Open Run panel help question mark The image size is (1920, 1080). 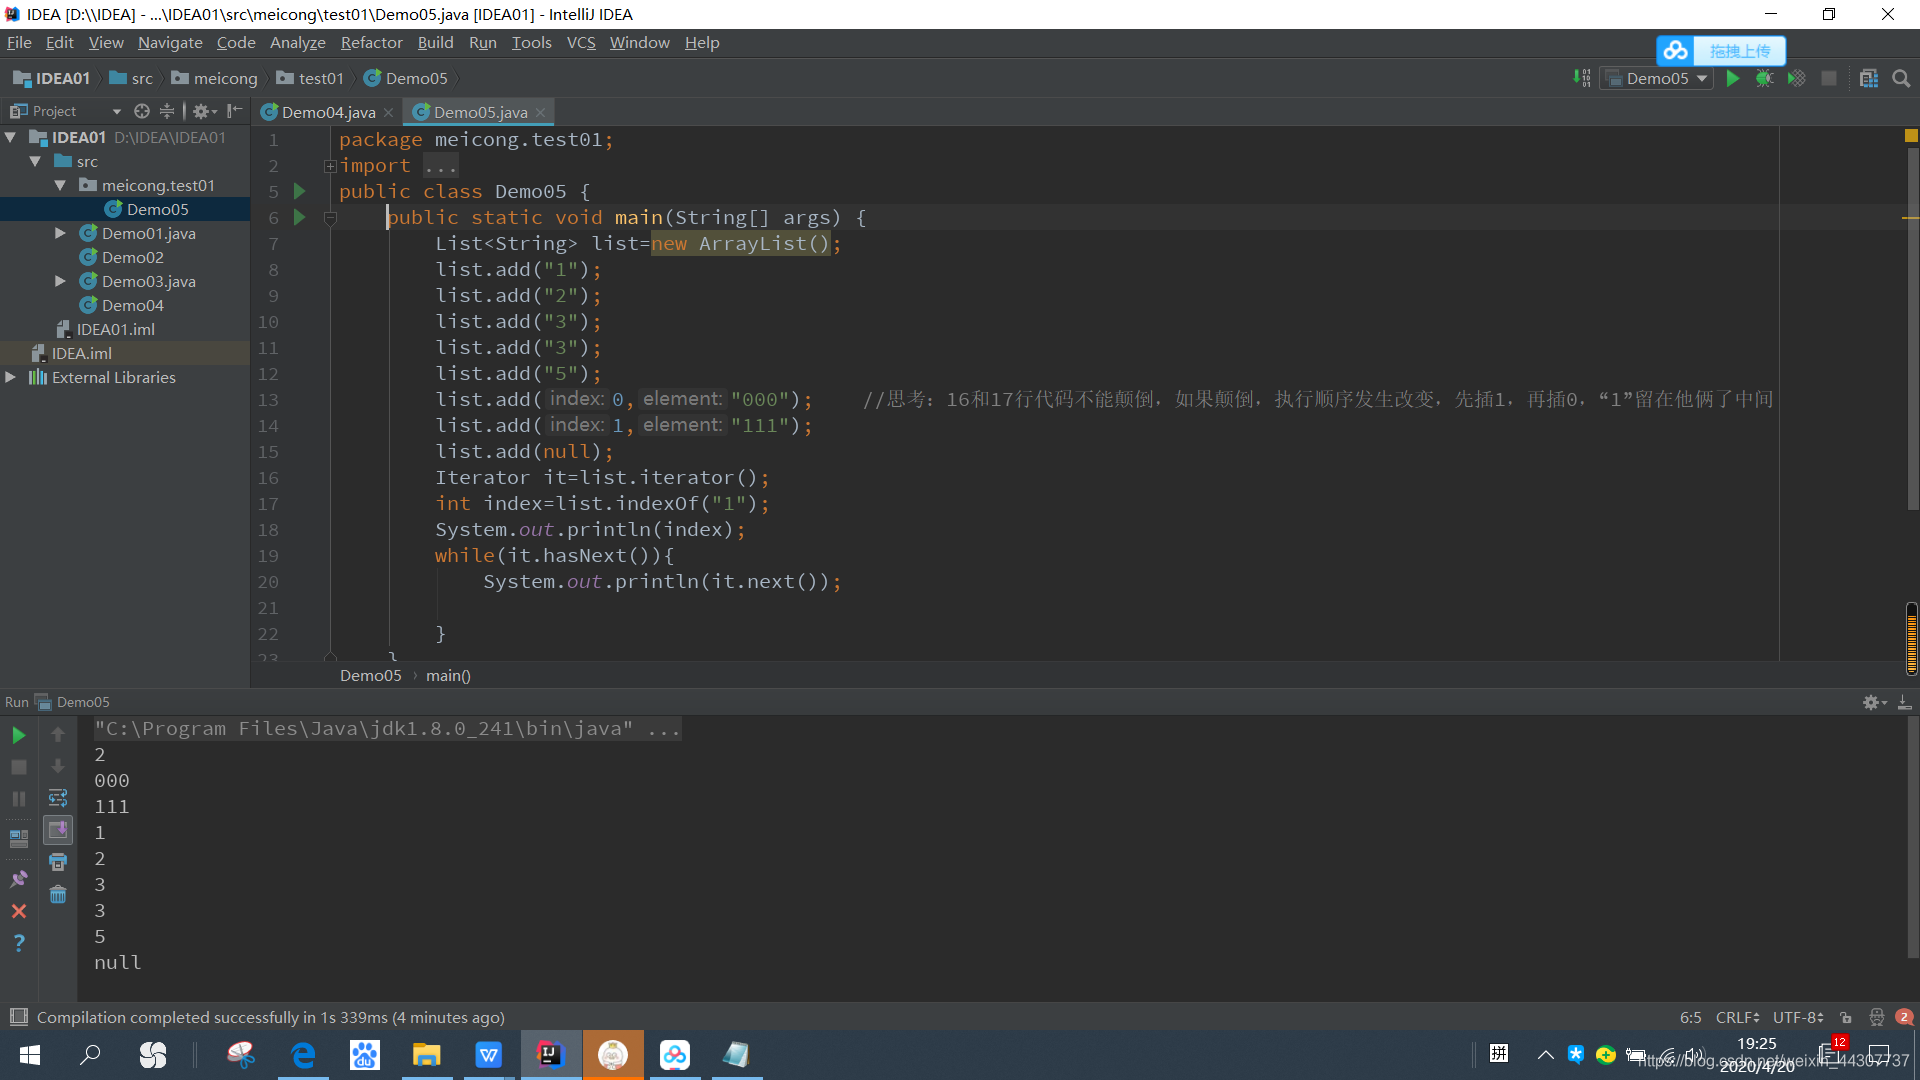[18, 943]
